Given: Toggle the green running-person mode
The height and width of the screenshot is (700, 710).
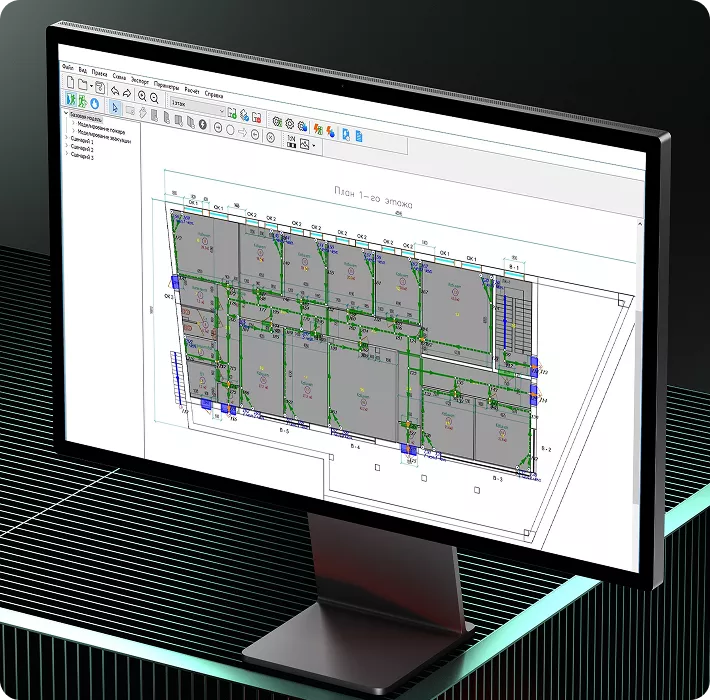Looking at the screenshot, I should [82, 101].
